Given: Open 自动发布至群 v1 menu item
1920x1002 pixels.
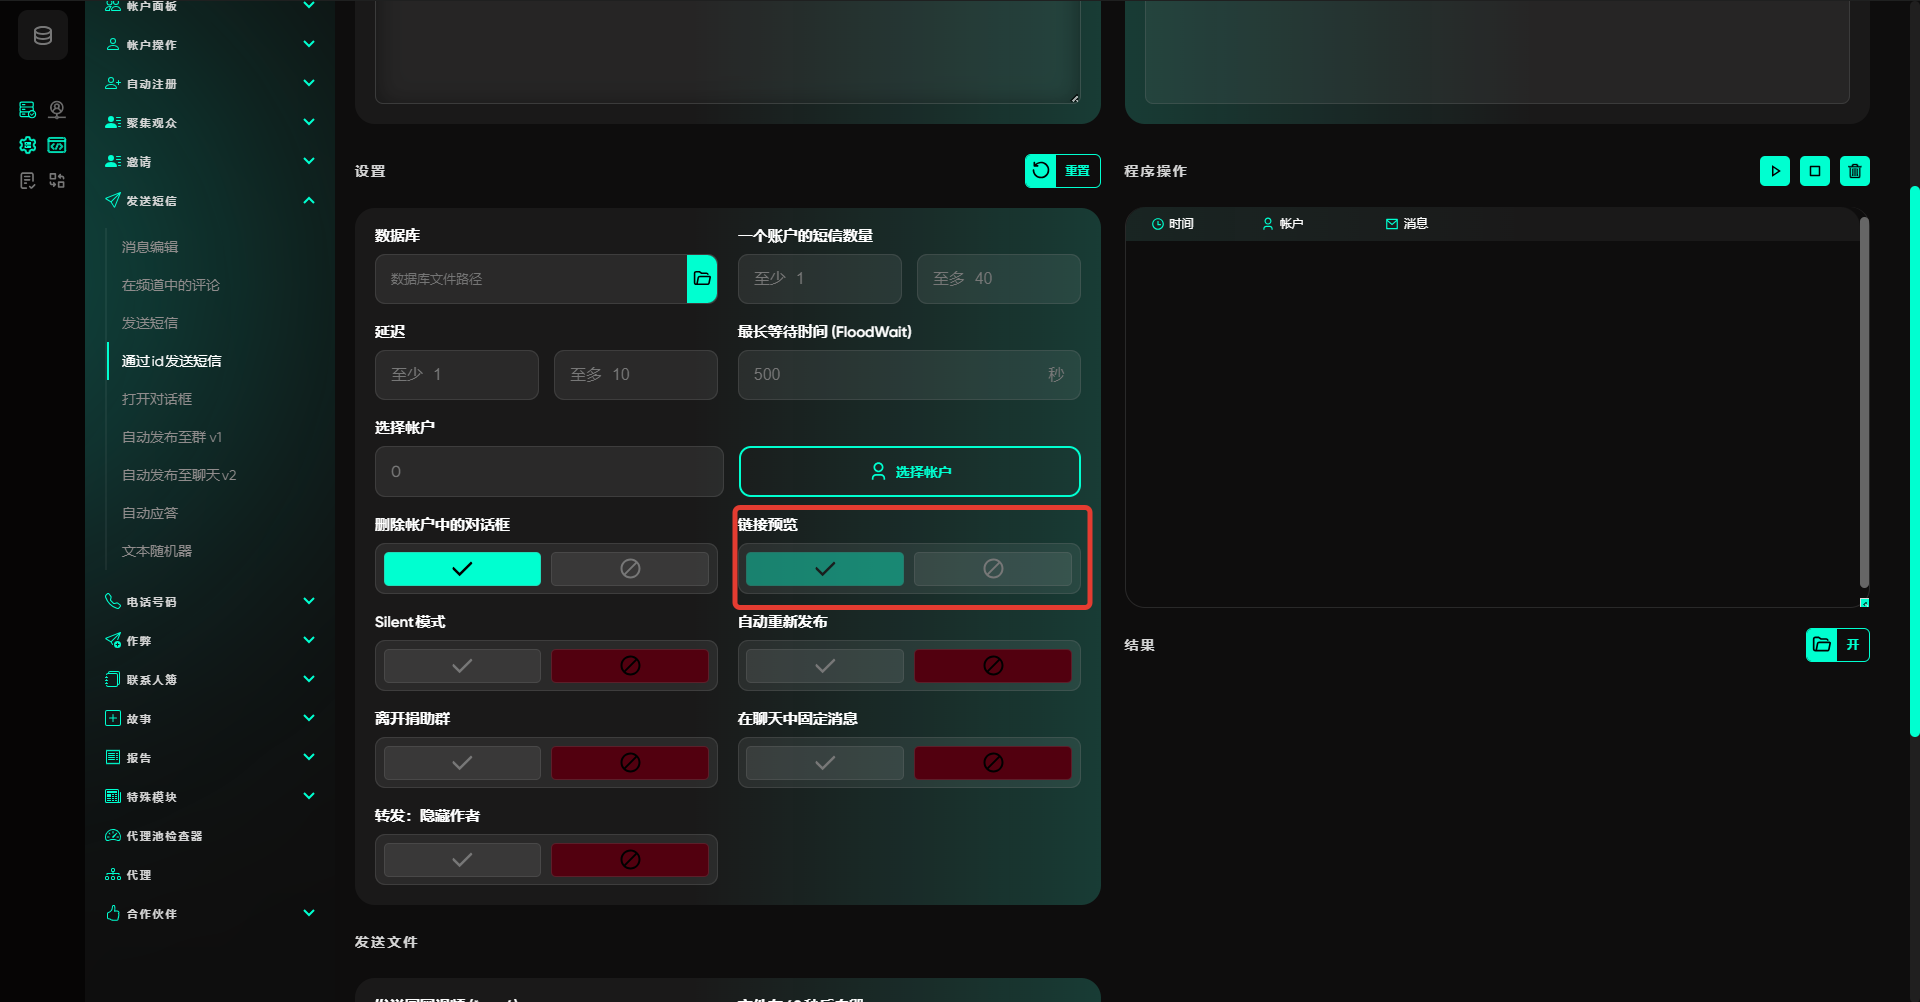Looking at the screenshot, I should point(172,437).
